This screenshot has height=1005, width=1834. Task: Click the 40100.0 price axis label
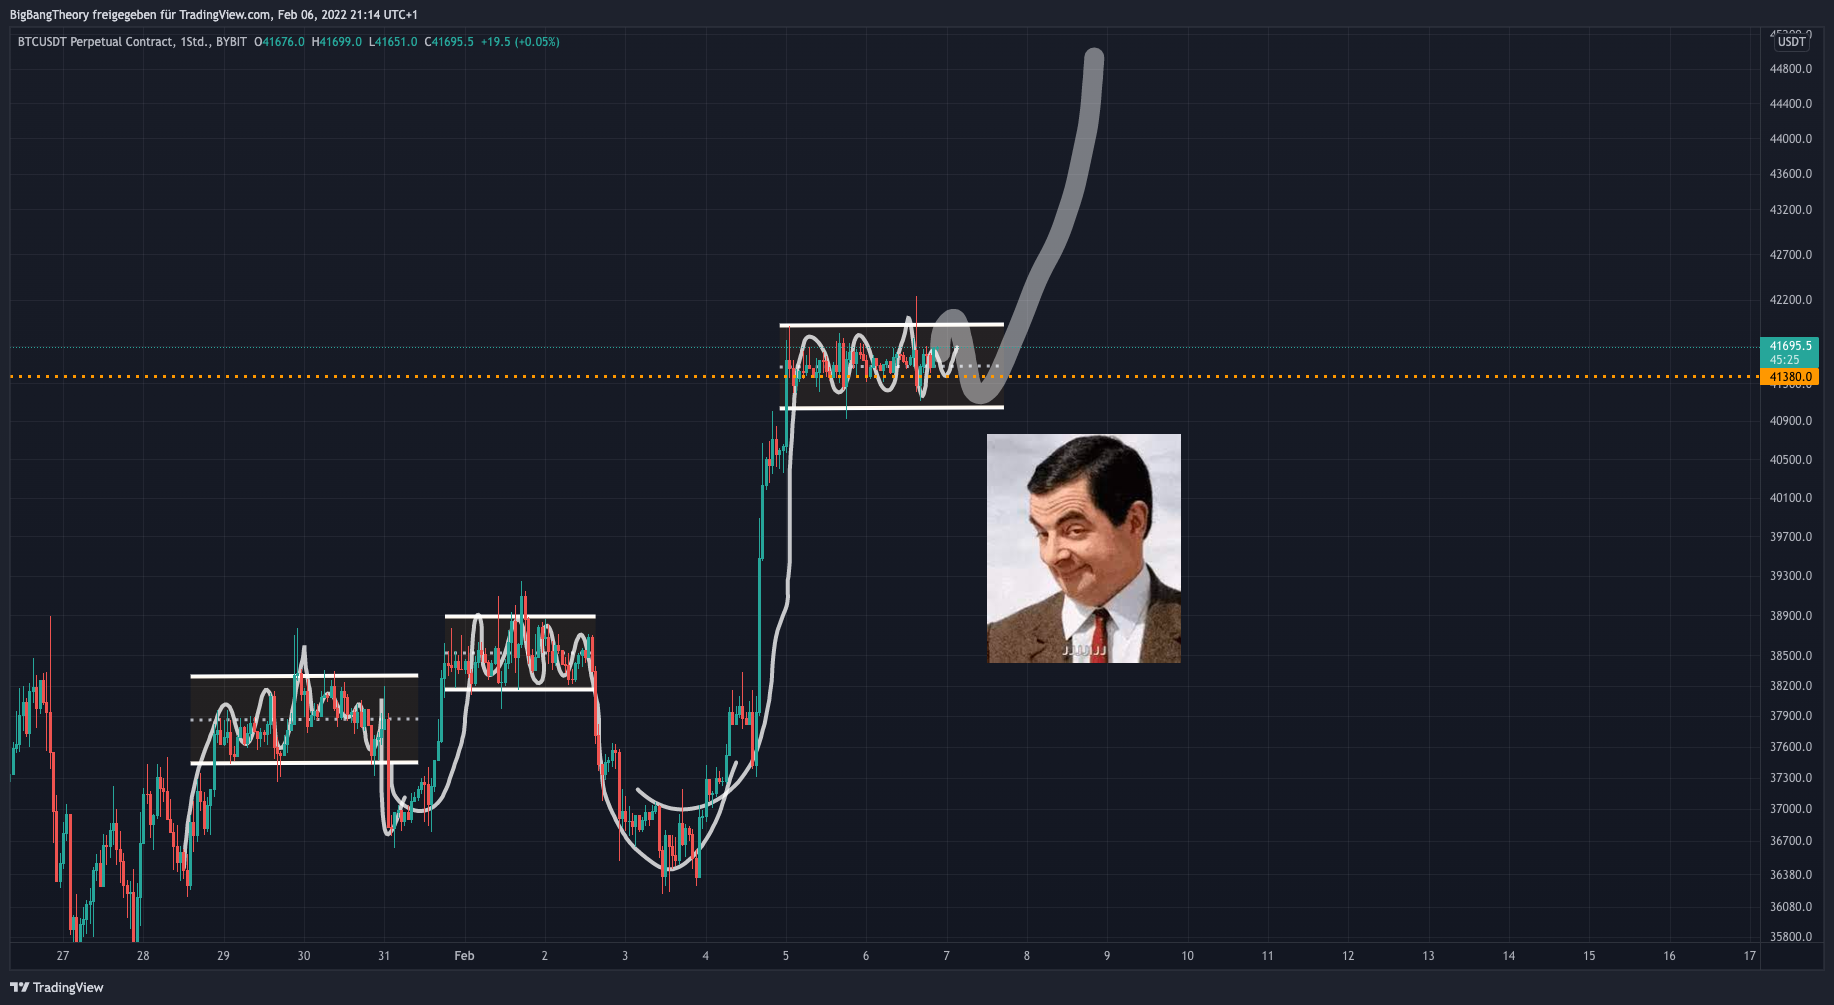click(x=1791, y=498)
